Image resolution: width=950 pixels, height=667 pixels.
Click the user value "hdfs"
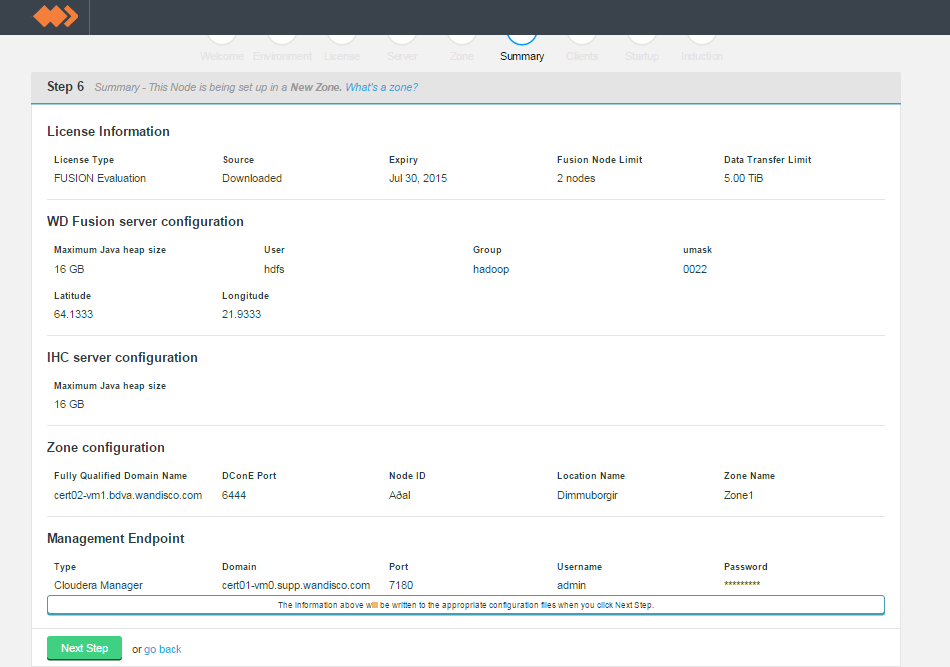(x=274, y=269)
